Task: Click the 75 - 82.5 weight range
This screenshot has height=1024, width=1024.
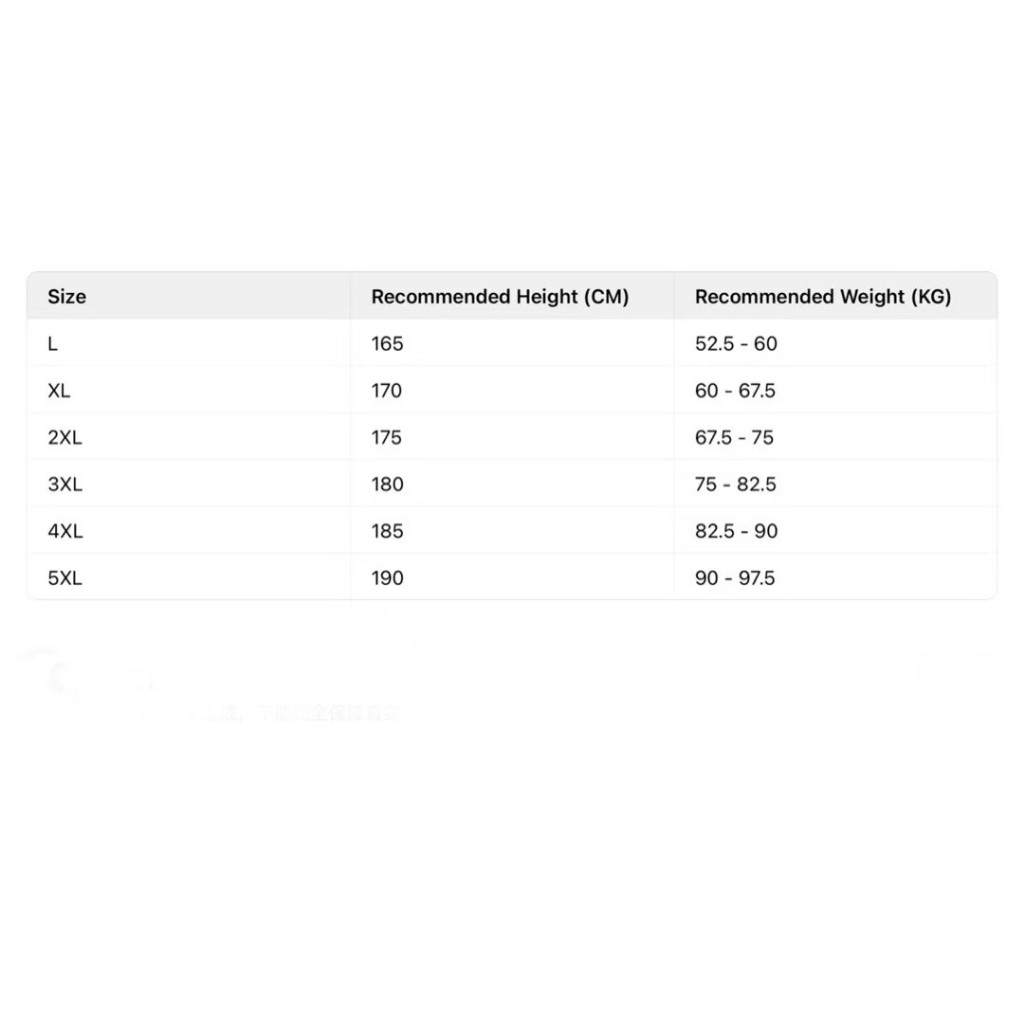Action: tap(736, 485)
